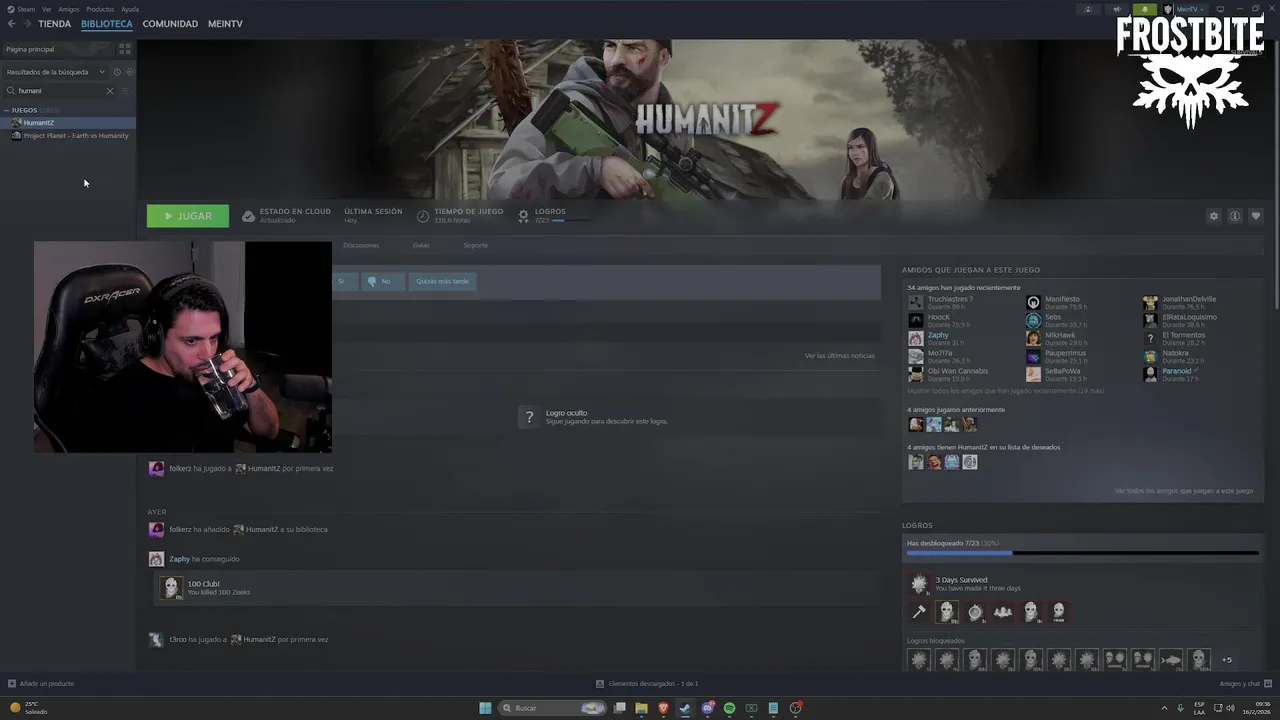Select Project Planet - Earth vs Humanity

[x=68, y=136]
